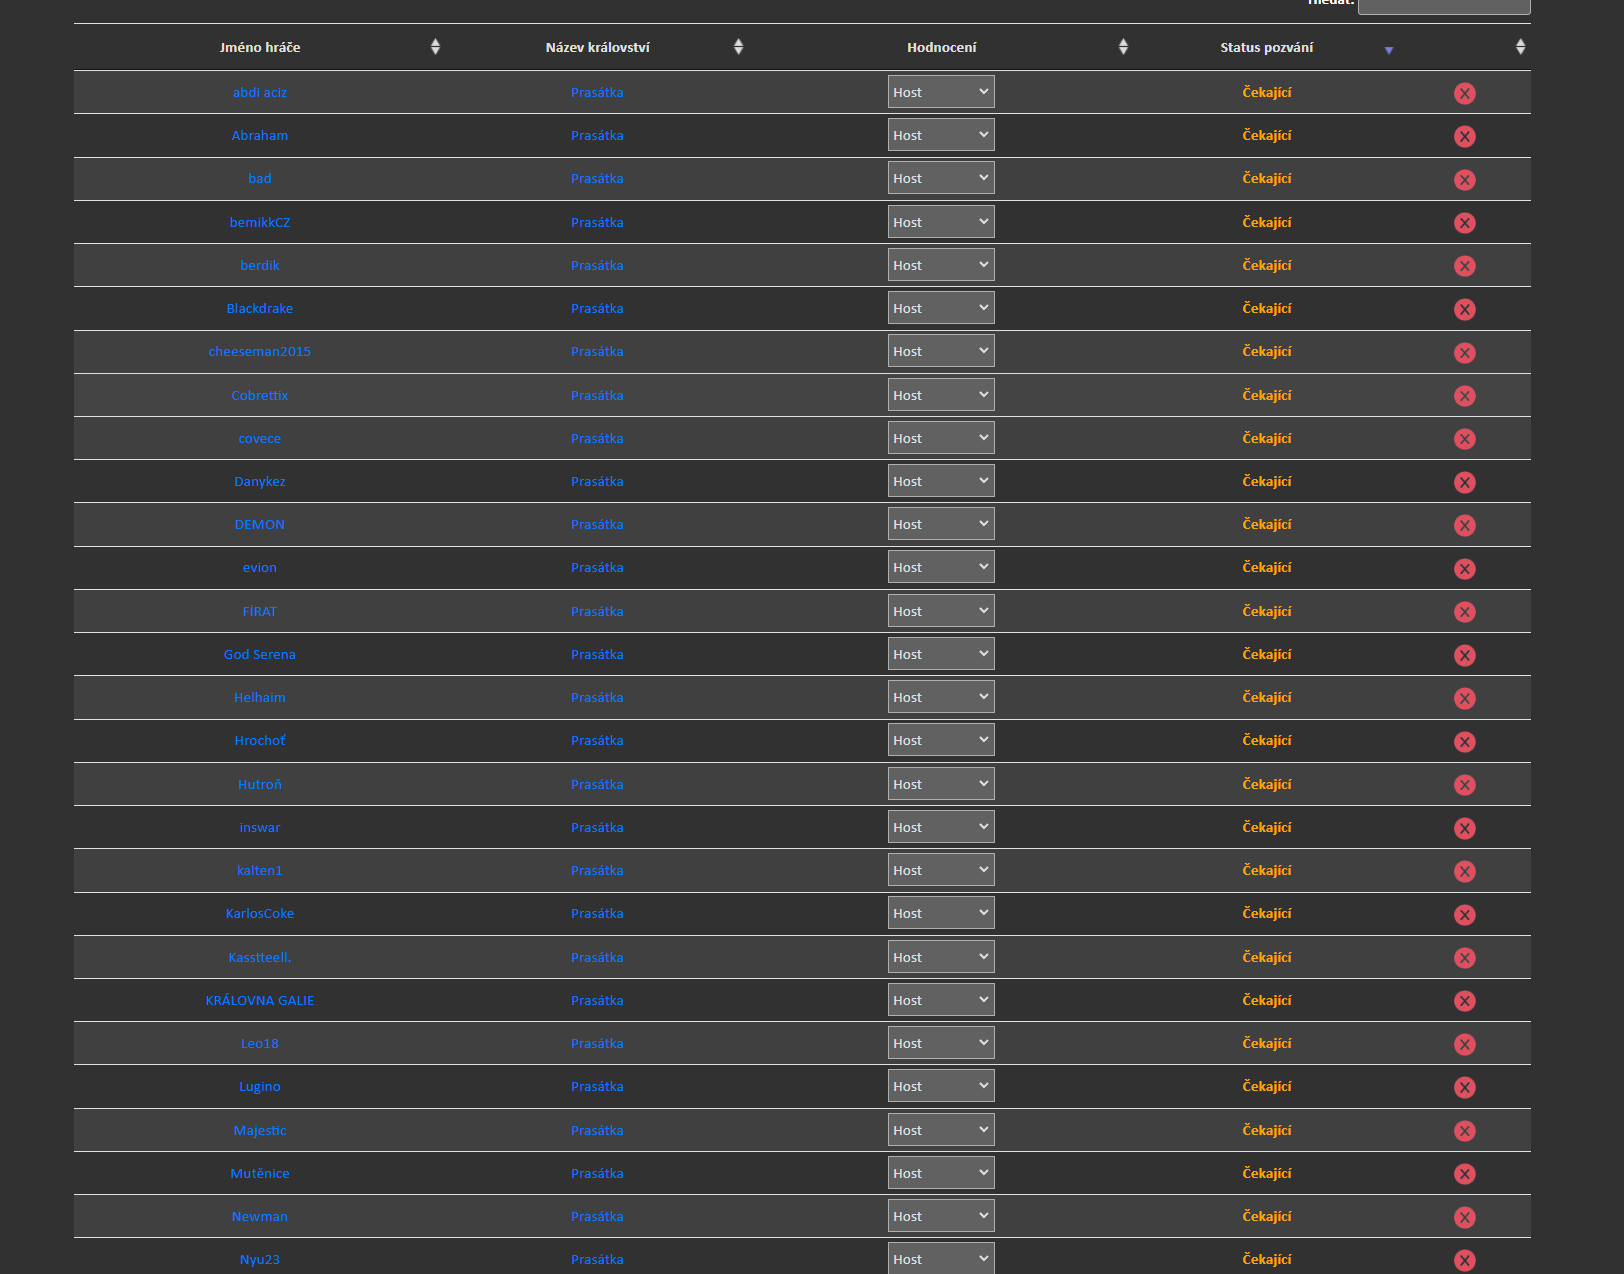Open the Host rank dropdown for Abraham

[940, 135]
